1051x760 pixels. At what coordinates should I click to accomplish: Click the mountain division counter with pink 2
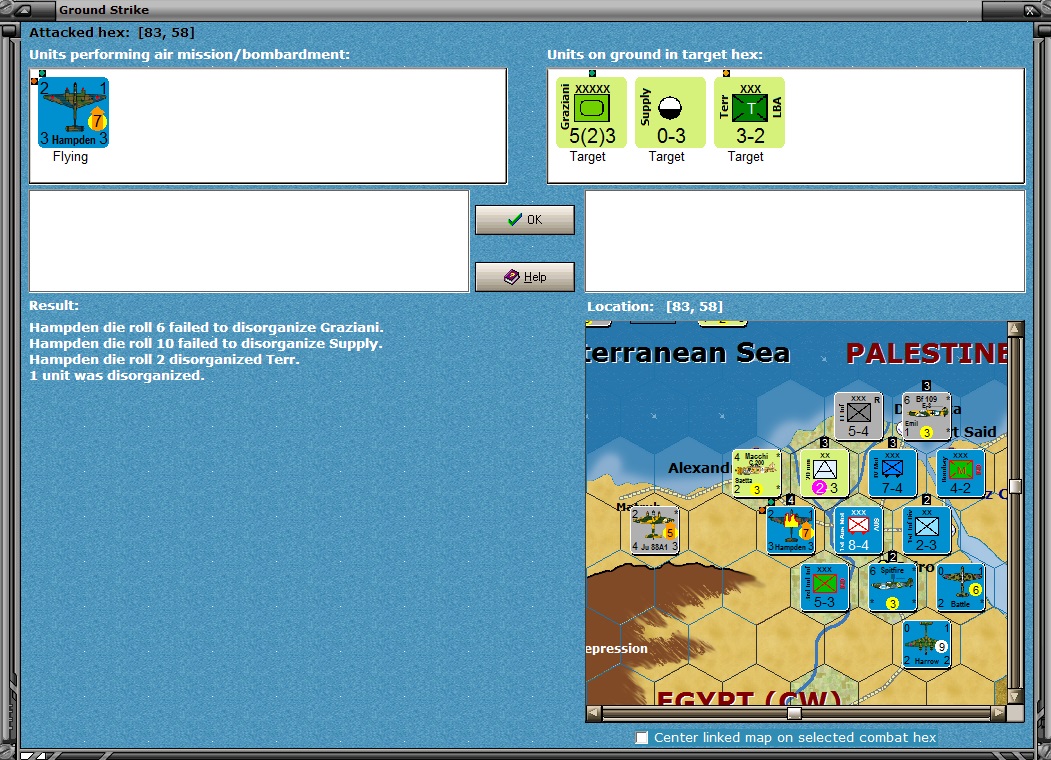[x=824, y=473]
